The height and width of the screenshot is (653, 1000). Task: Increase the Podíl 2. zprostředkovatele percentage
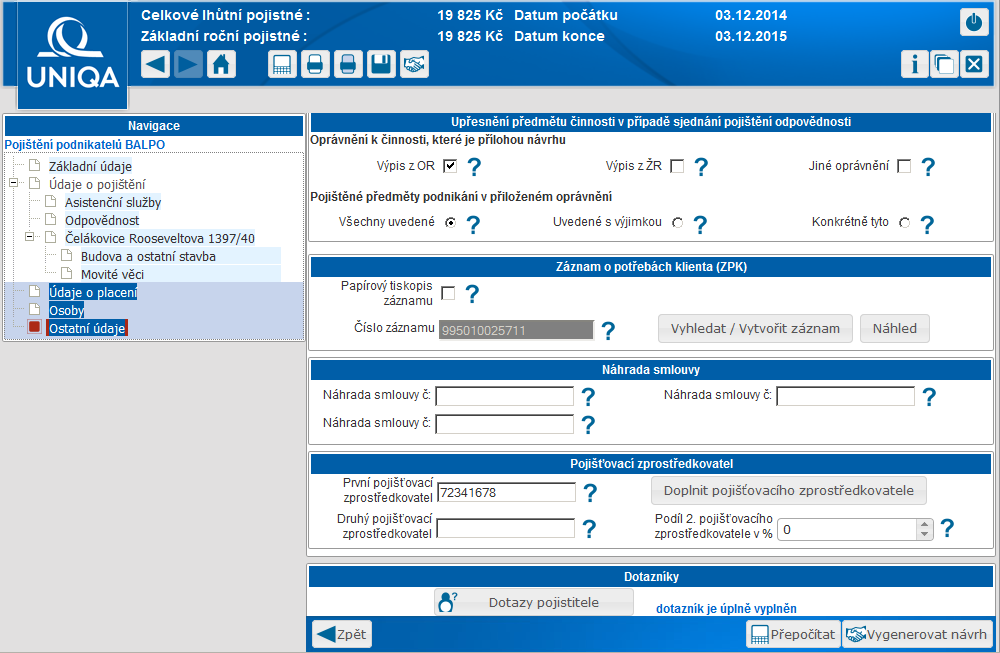(x=925, y=525)
